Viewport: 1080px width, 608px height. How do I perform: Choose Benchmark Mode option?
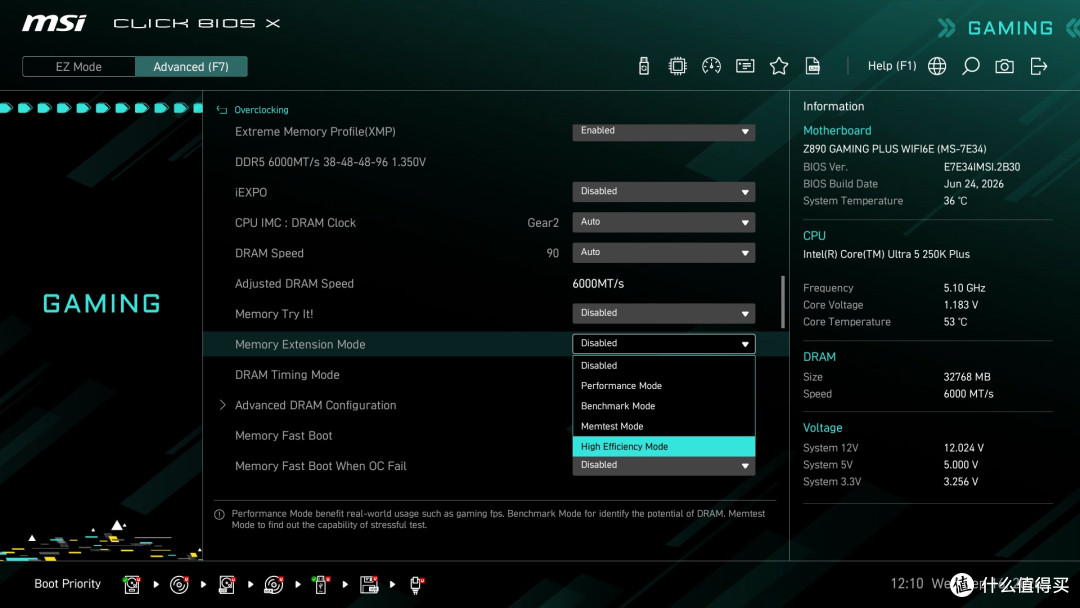point(663,406)
